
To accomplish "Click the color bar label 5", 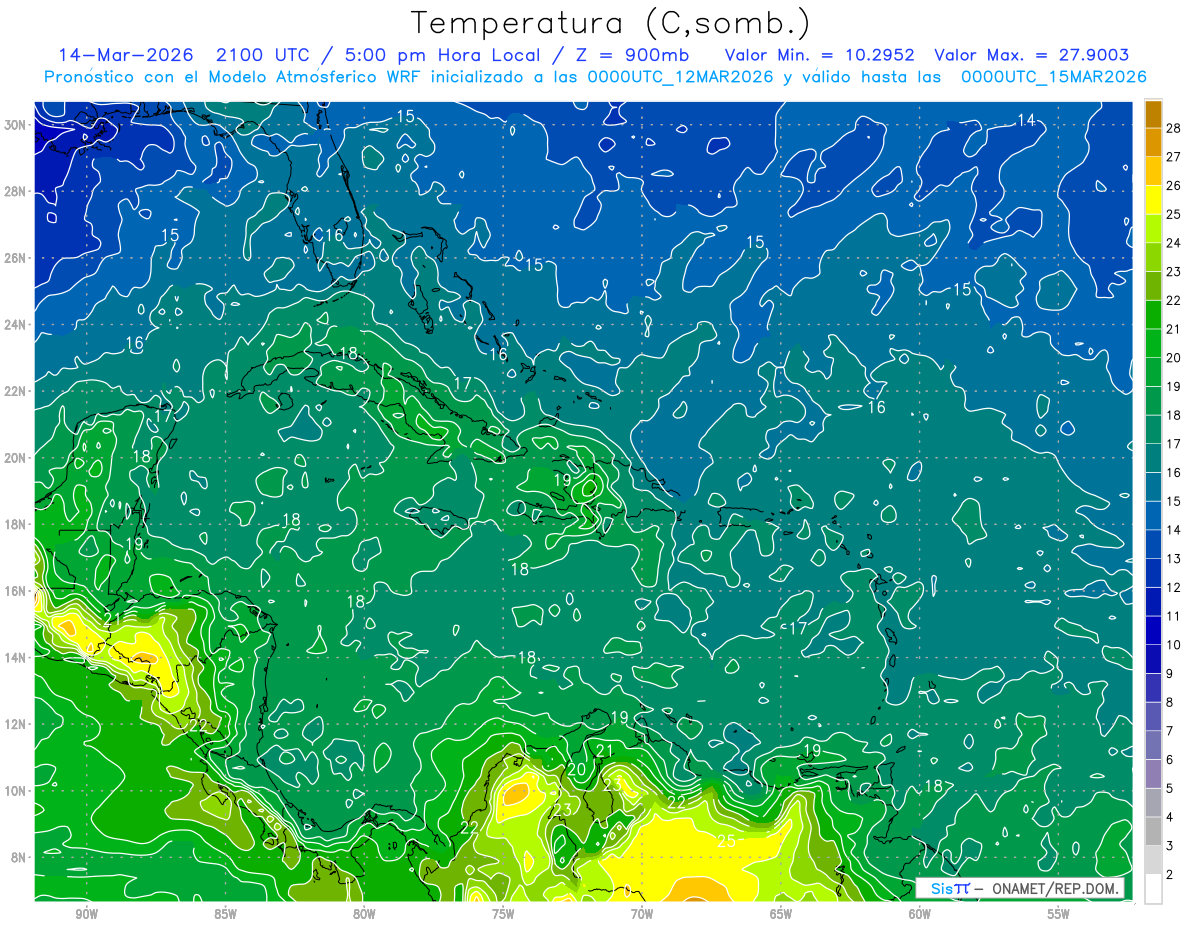I will tap(1170, 788).
